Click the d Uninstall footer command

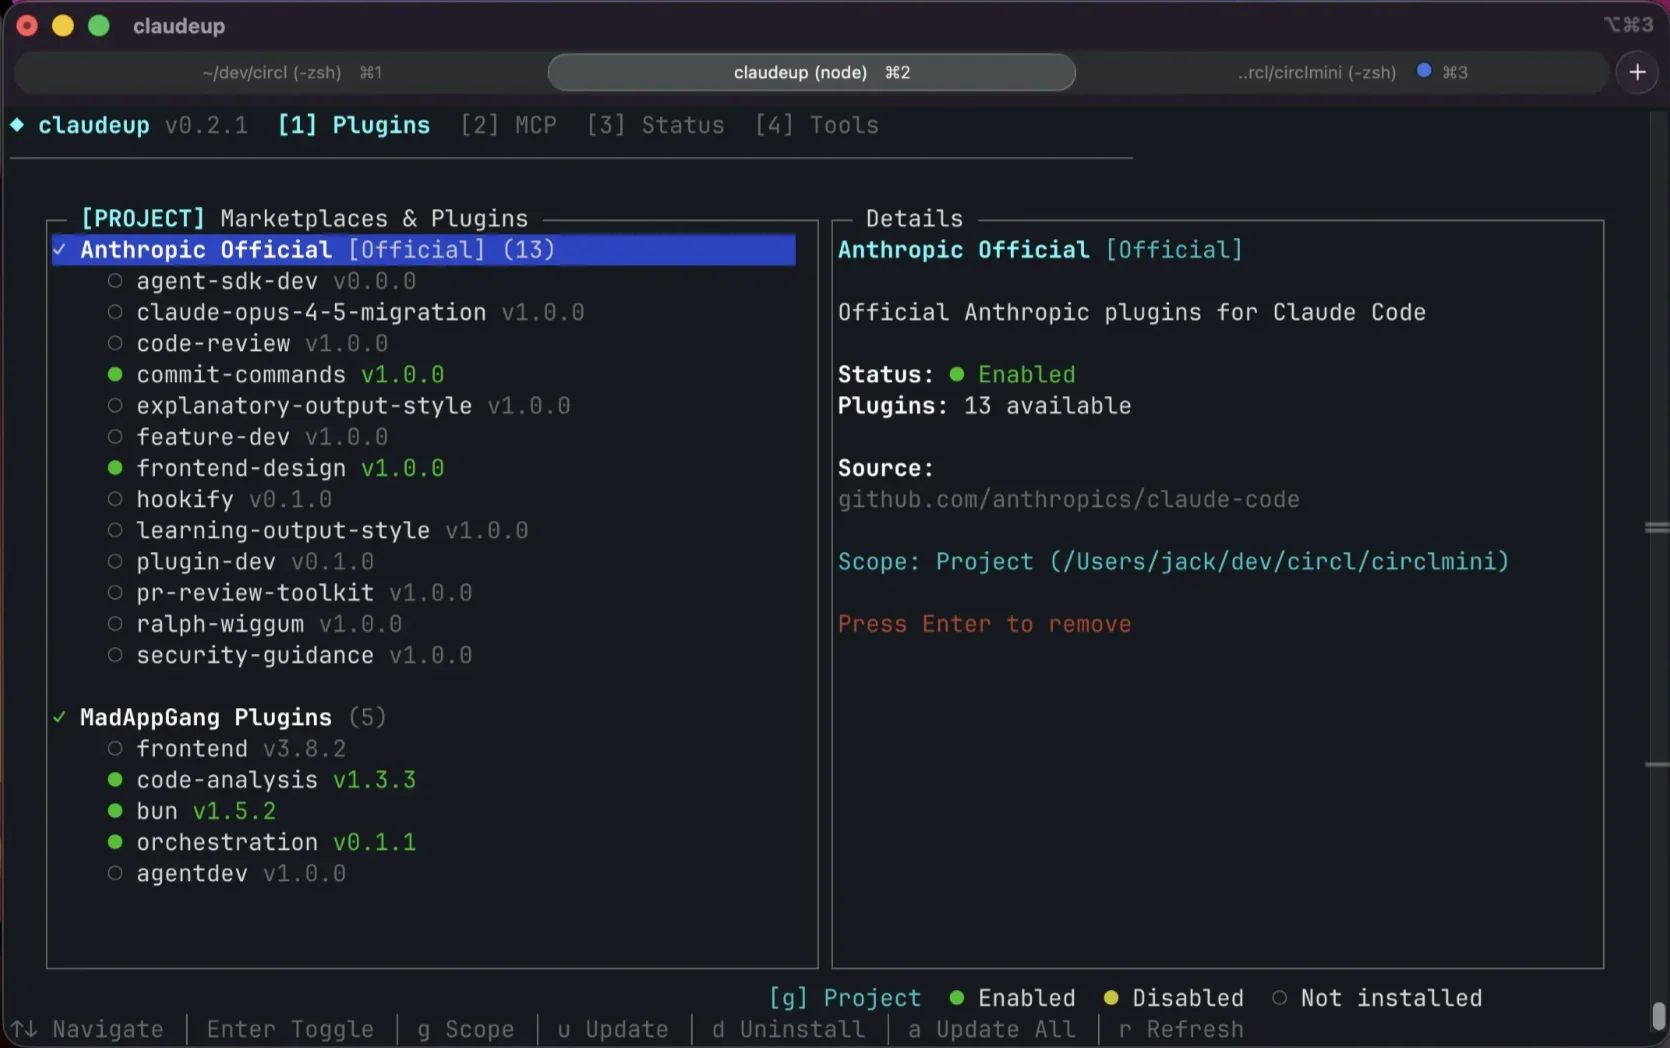(788, 1029)
